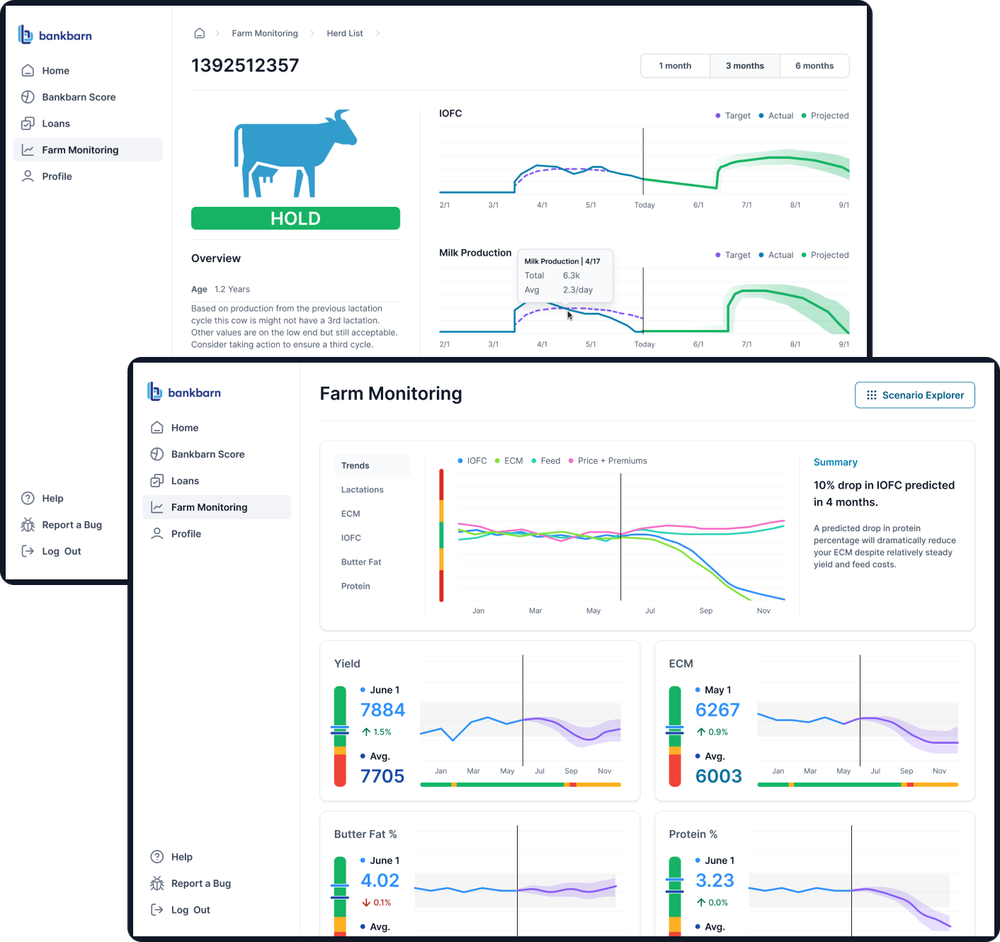Screen dimensions: 1000x942
Task: Switch to the 1 month time range
Action: (x=675, y=65)
